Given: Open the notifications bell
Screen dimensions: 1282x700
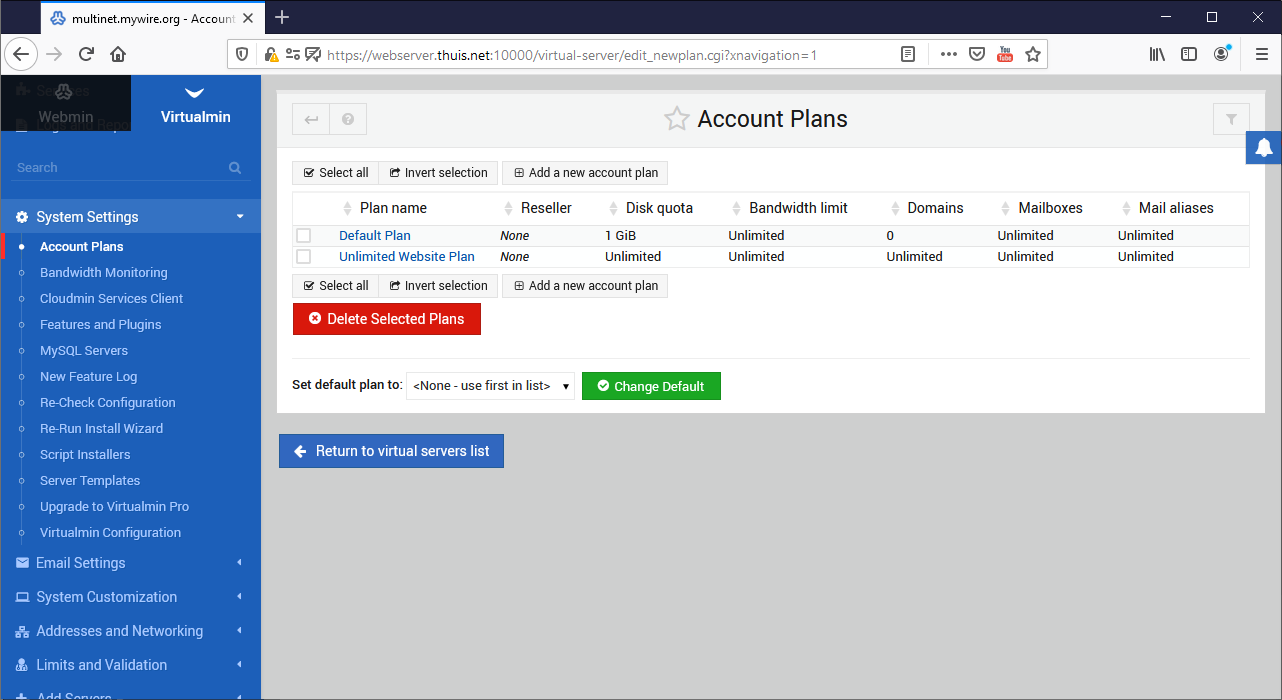Looking at the screenshot, I should coord(1264,148).
